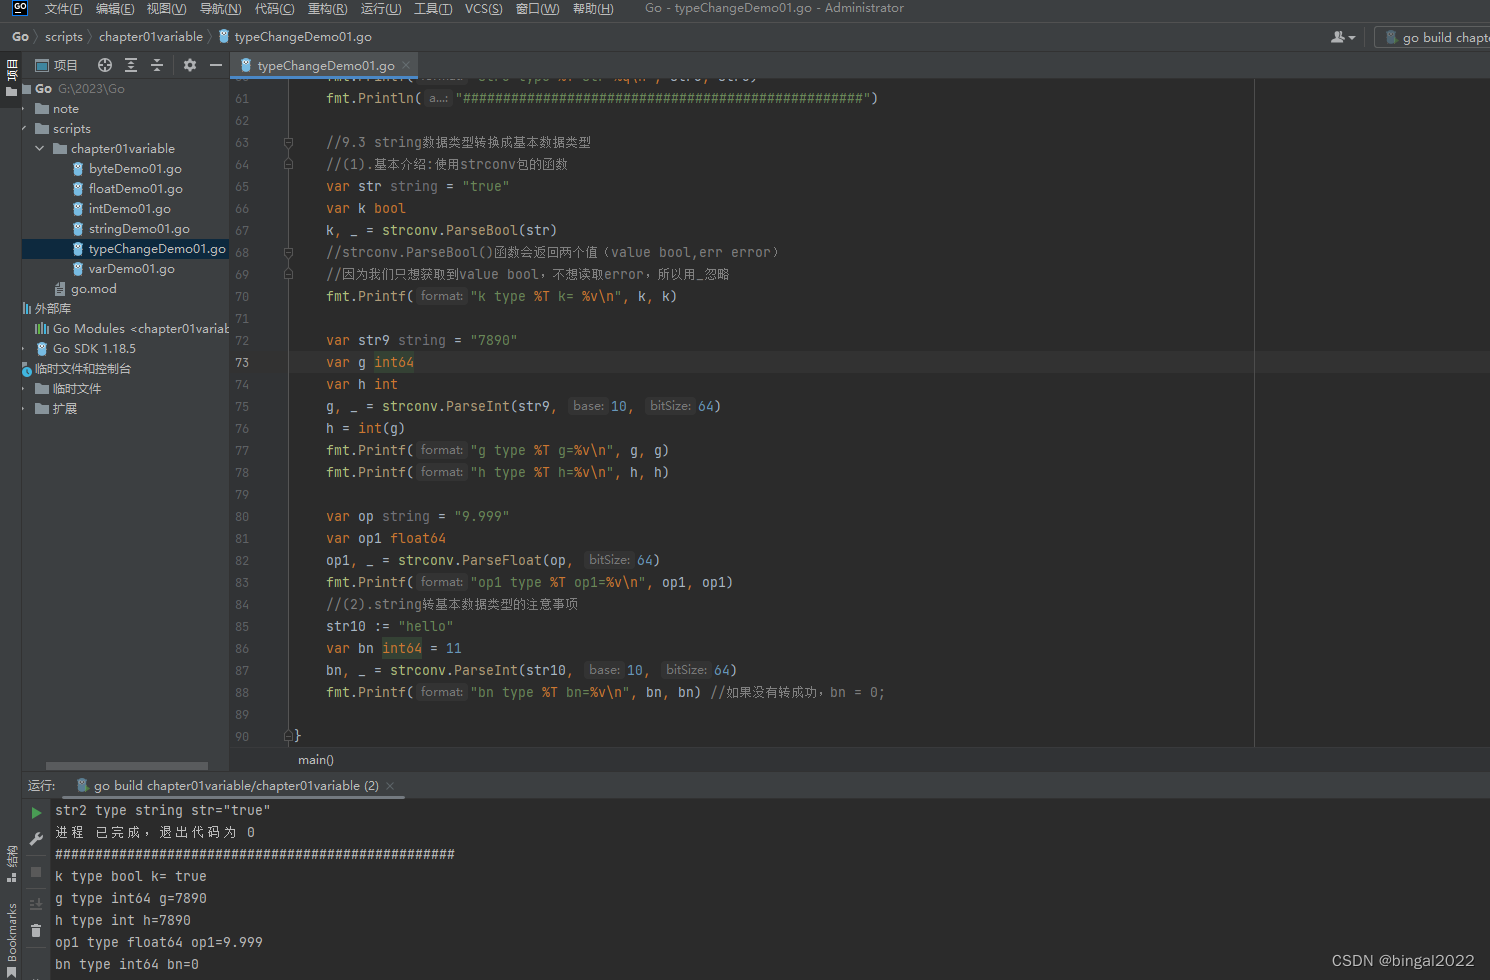Close the go build run tab
1490x980 pixels.
tap(390, 786)
